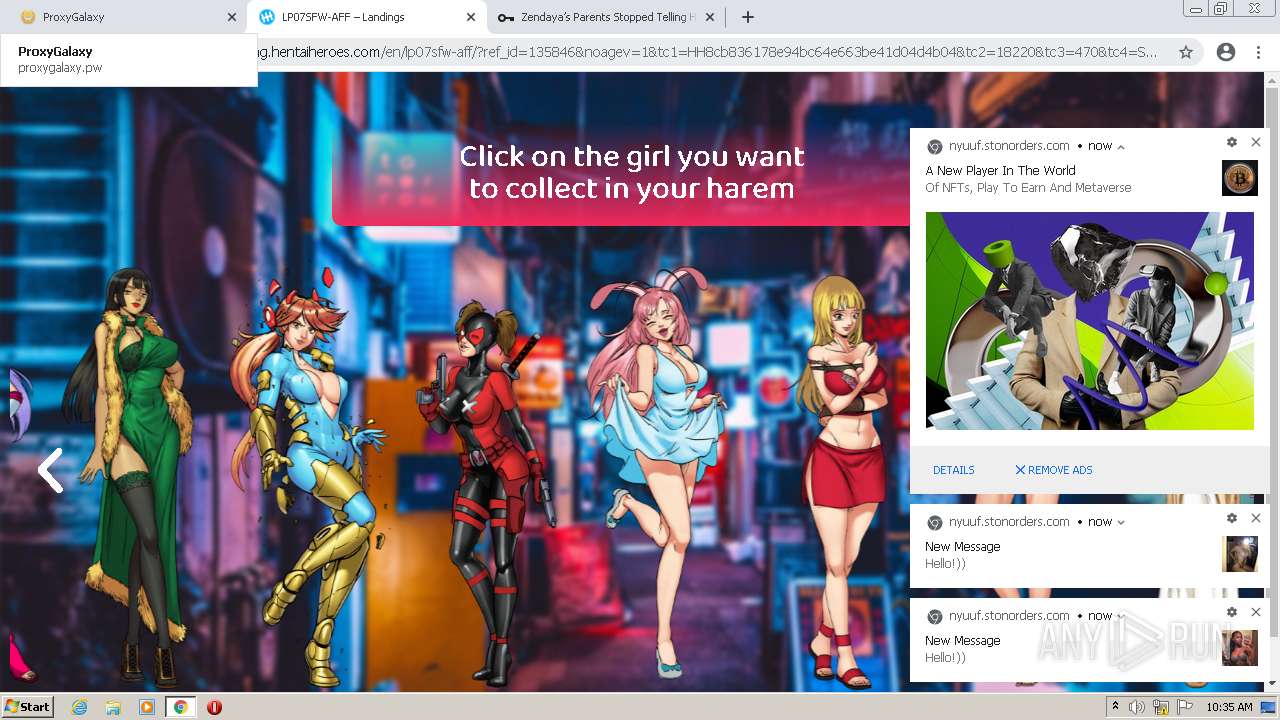Screen dimensions: 1280x720
Task: Click the taskbar clock showing 10:35 AM
Action: (1229, 707)
